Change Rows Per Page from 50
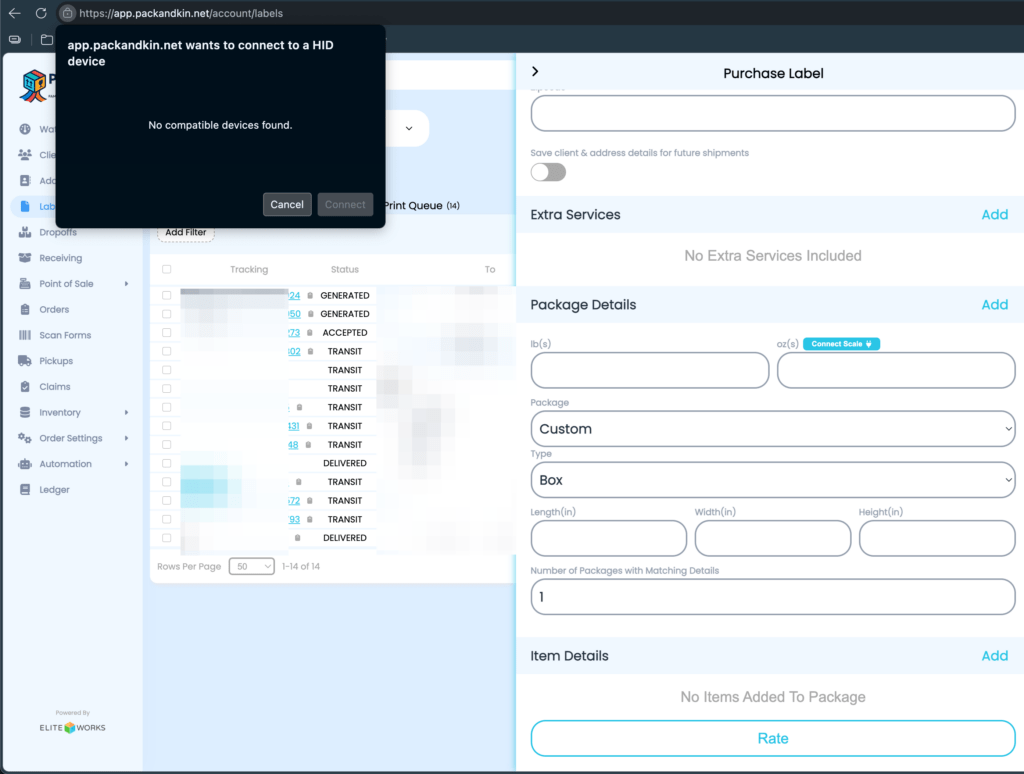Image resolution: width=1024 pixels, height=774 pixels. 253,565
